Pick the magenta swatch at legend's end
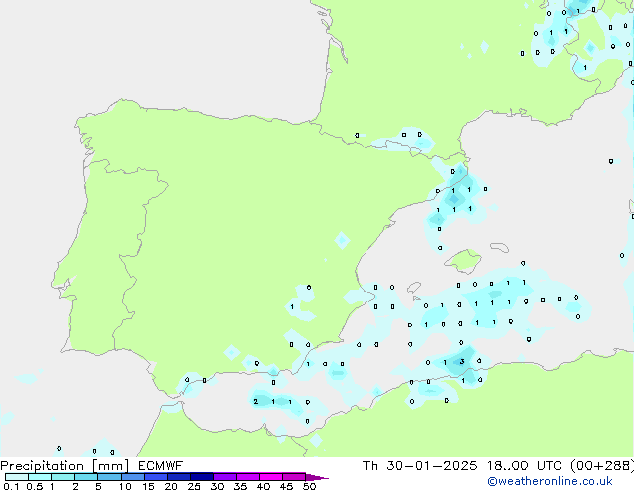This screenshot has height=490, width=634. 294,477
